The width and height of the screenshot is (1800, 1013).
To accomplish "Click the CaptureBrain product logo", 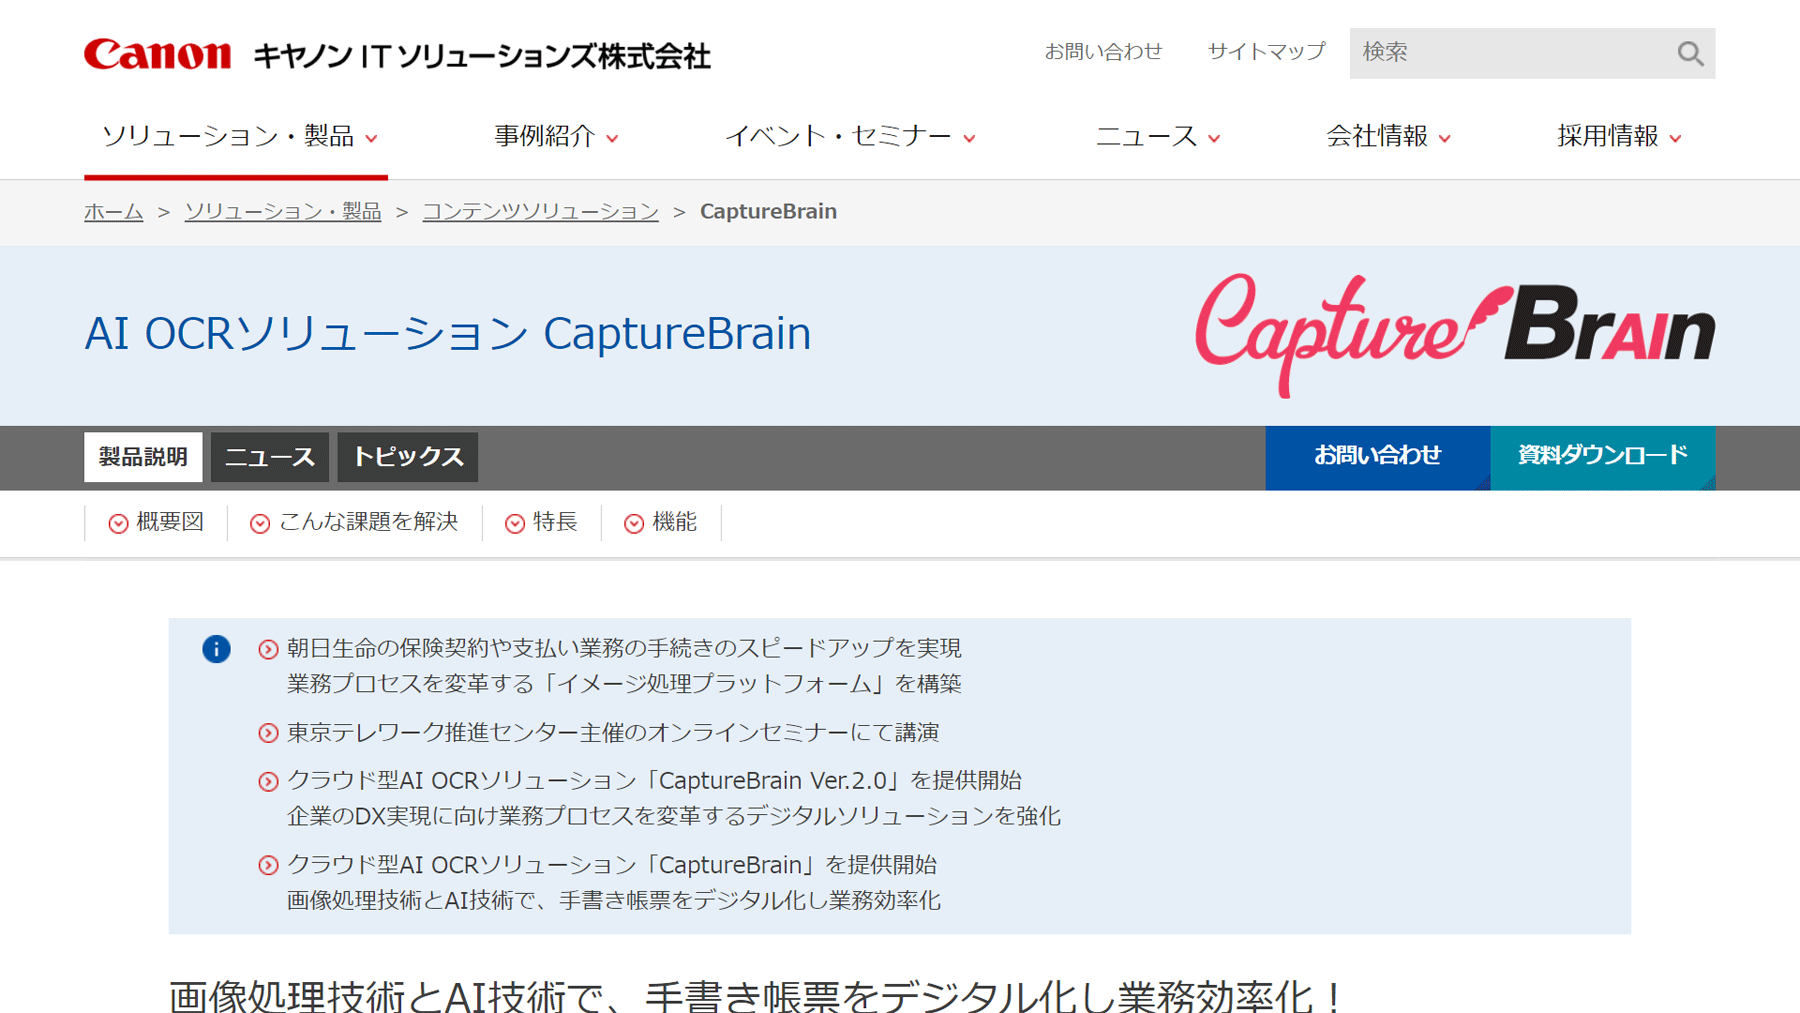I will click(1455, 335).
